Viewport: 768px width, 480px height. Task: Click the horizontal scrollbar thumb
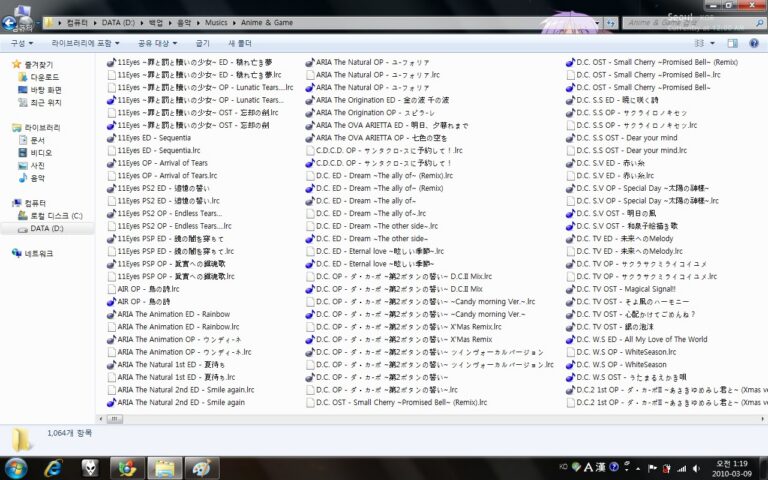(x=115, y=419)
